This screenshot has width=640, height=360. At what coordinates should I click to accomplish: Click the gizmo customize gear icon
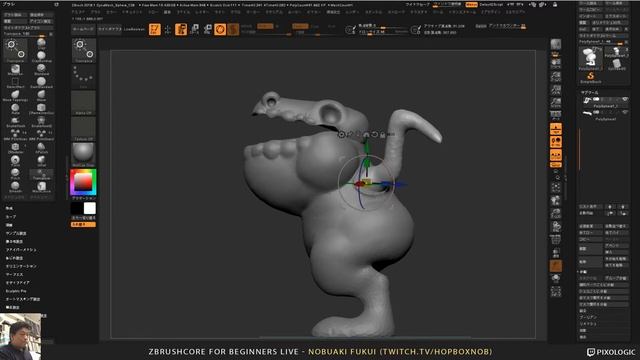tap(342, 134)
